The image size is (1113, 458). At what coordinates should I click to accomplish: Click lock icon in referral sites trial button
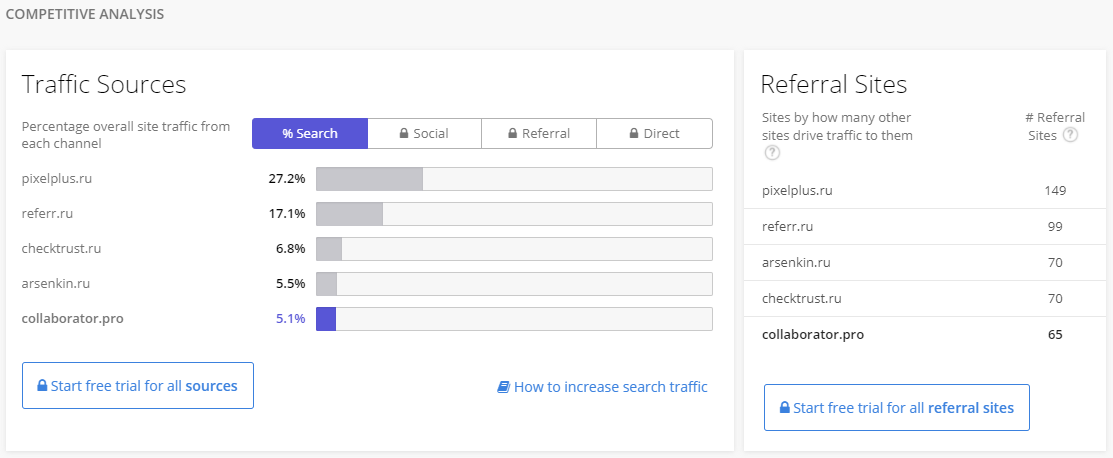pyautogui.click(x=785, y=408)
